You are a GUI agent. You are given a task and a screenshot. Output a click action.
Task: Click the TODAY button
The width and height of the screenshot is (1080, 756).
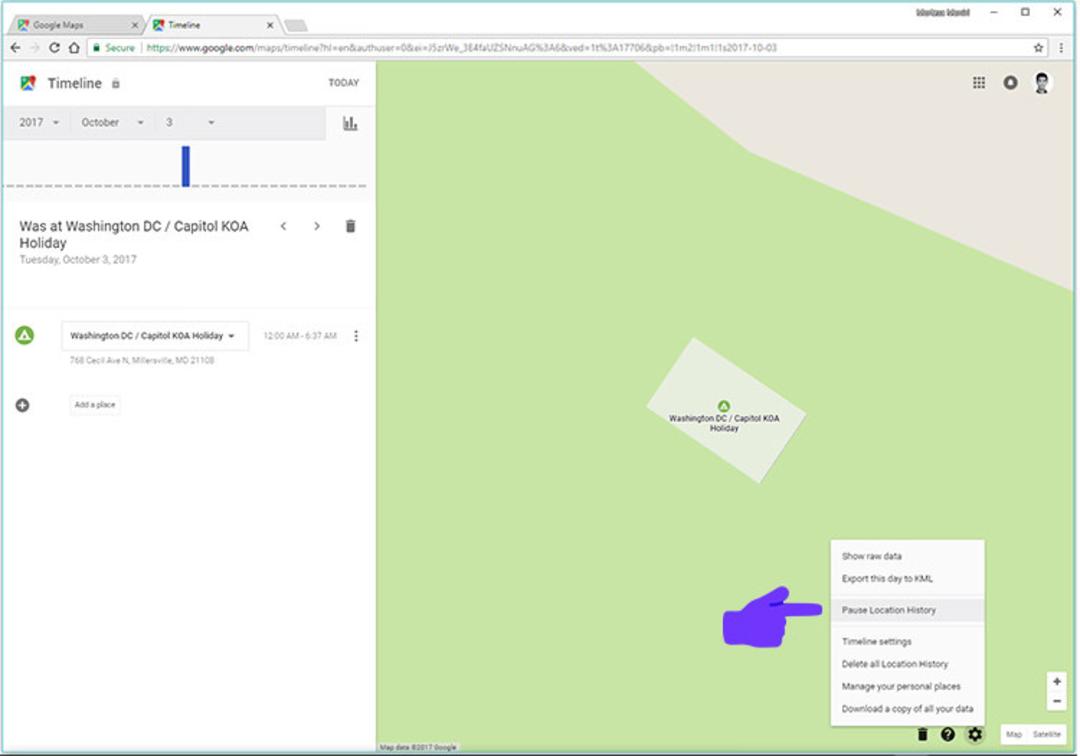pos(343,83)
